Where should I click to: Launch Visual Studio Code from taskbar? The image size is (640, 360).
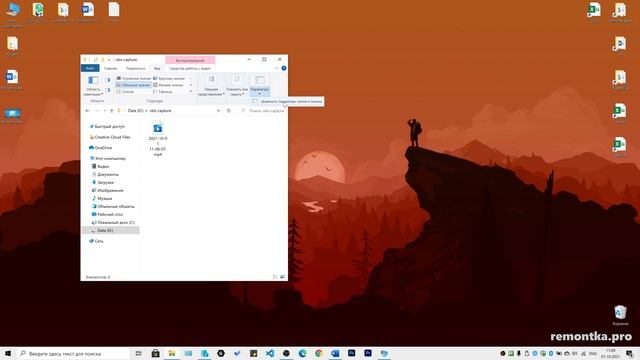pos(270,353)
